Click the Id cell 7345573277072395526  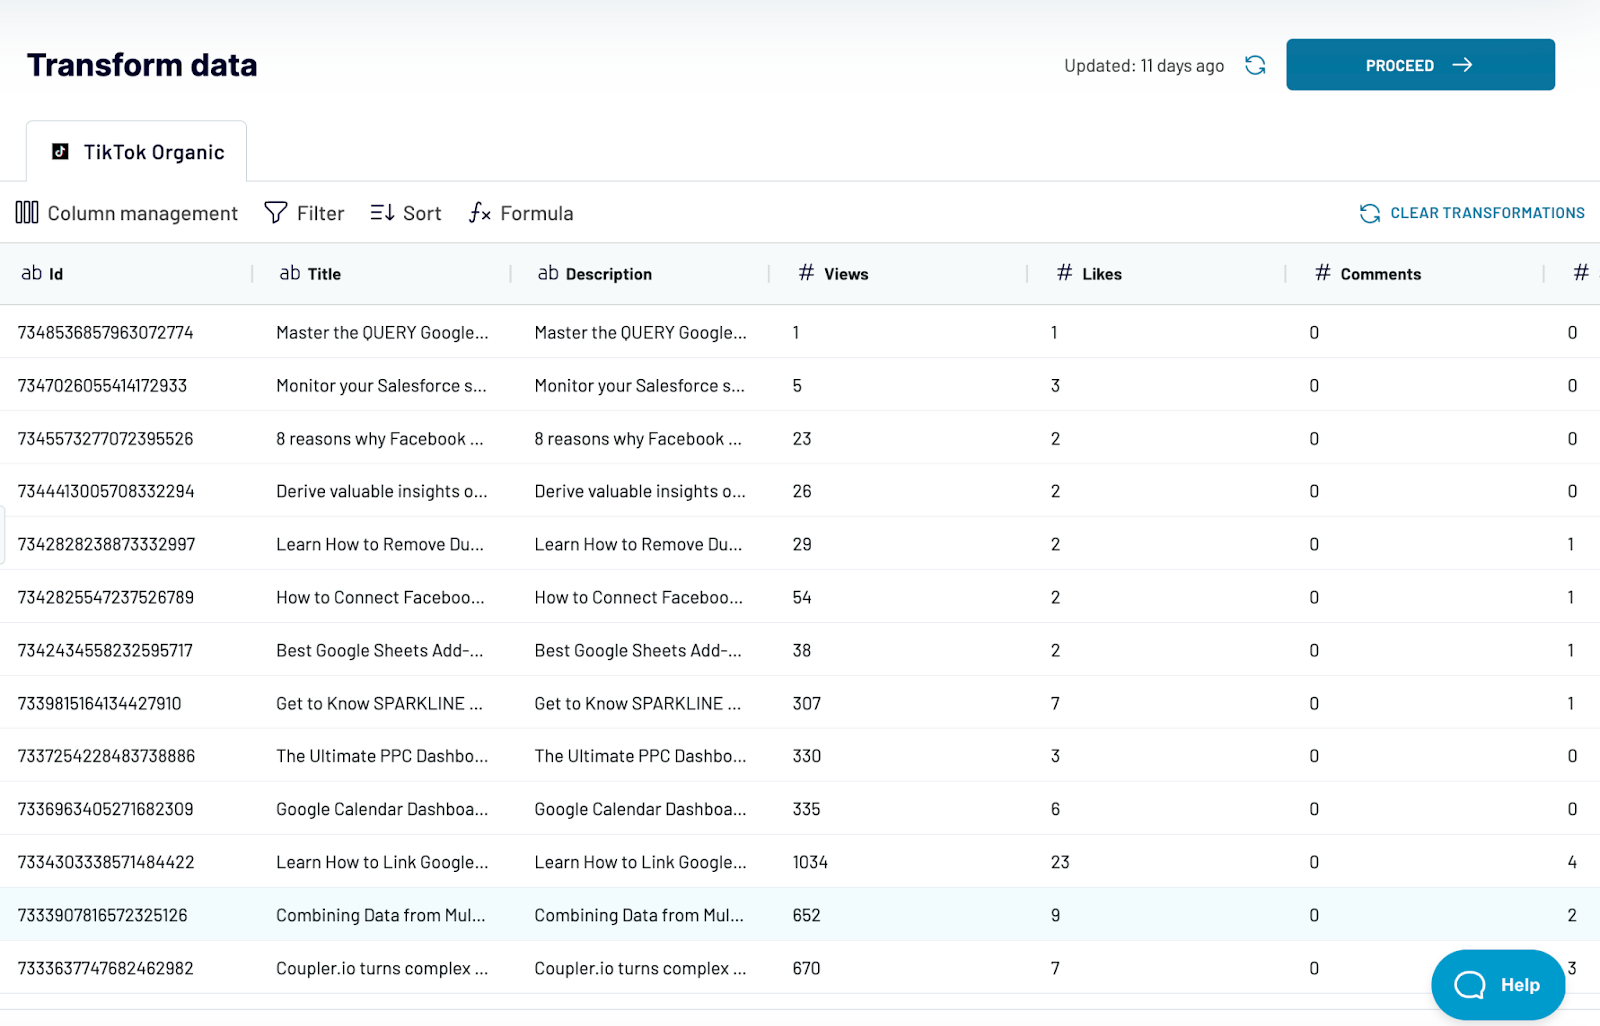[105, 438]
